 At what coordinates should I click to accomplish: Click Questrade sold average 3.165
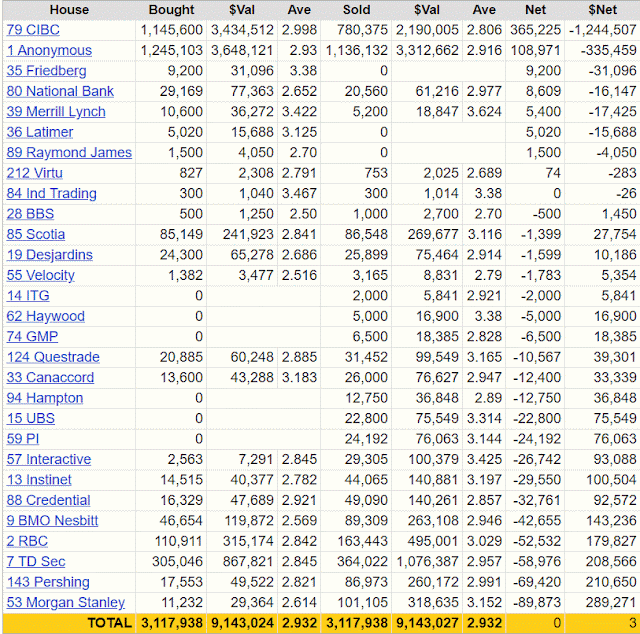click(x=484, y=357)
